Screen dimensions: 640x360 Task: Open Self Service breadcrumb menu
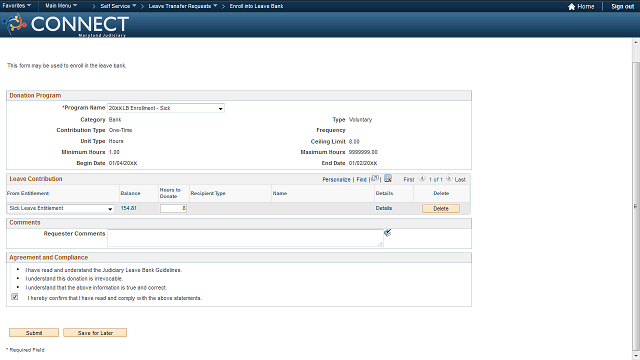coord(118,6)
